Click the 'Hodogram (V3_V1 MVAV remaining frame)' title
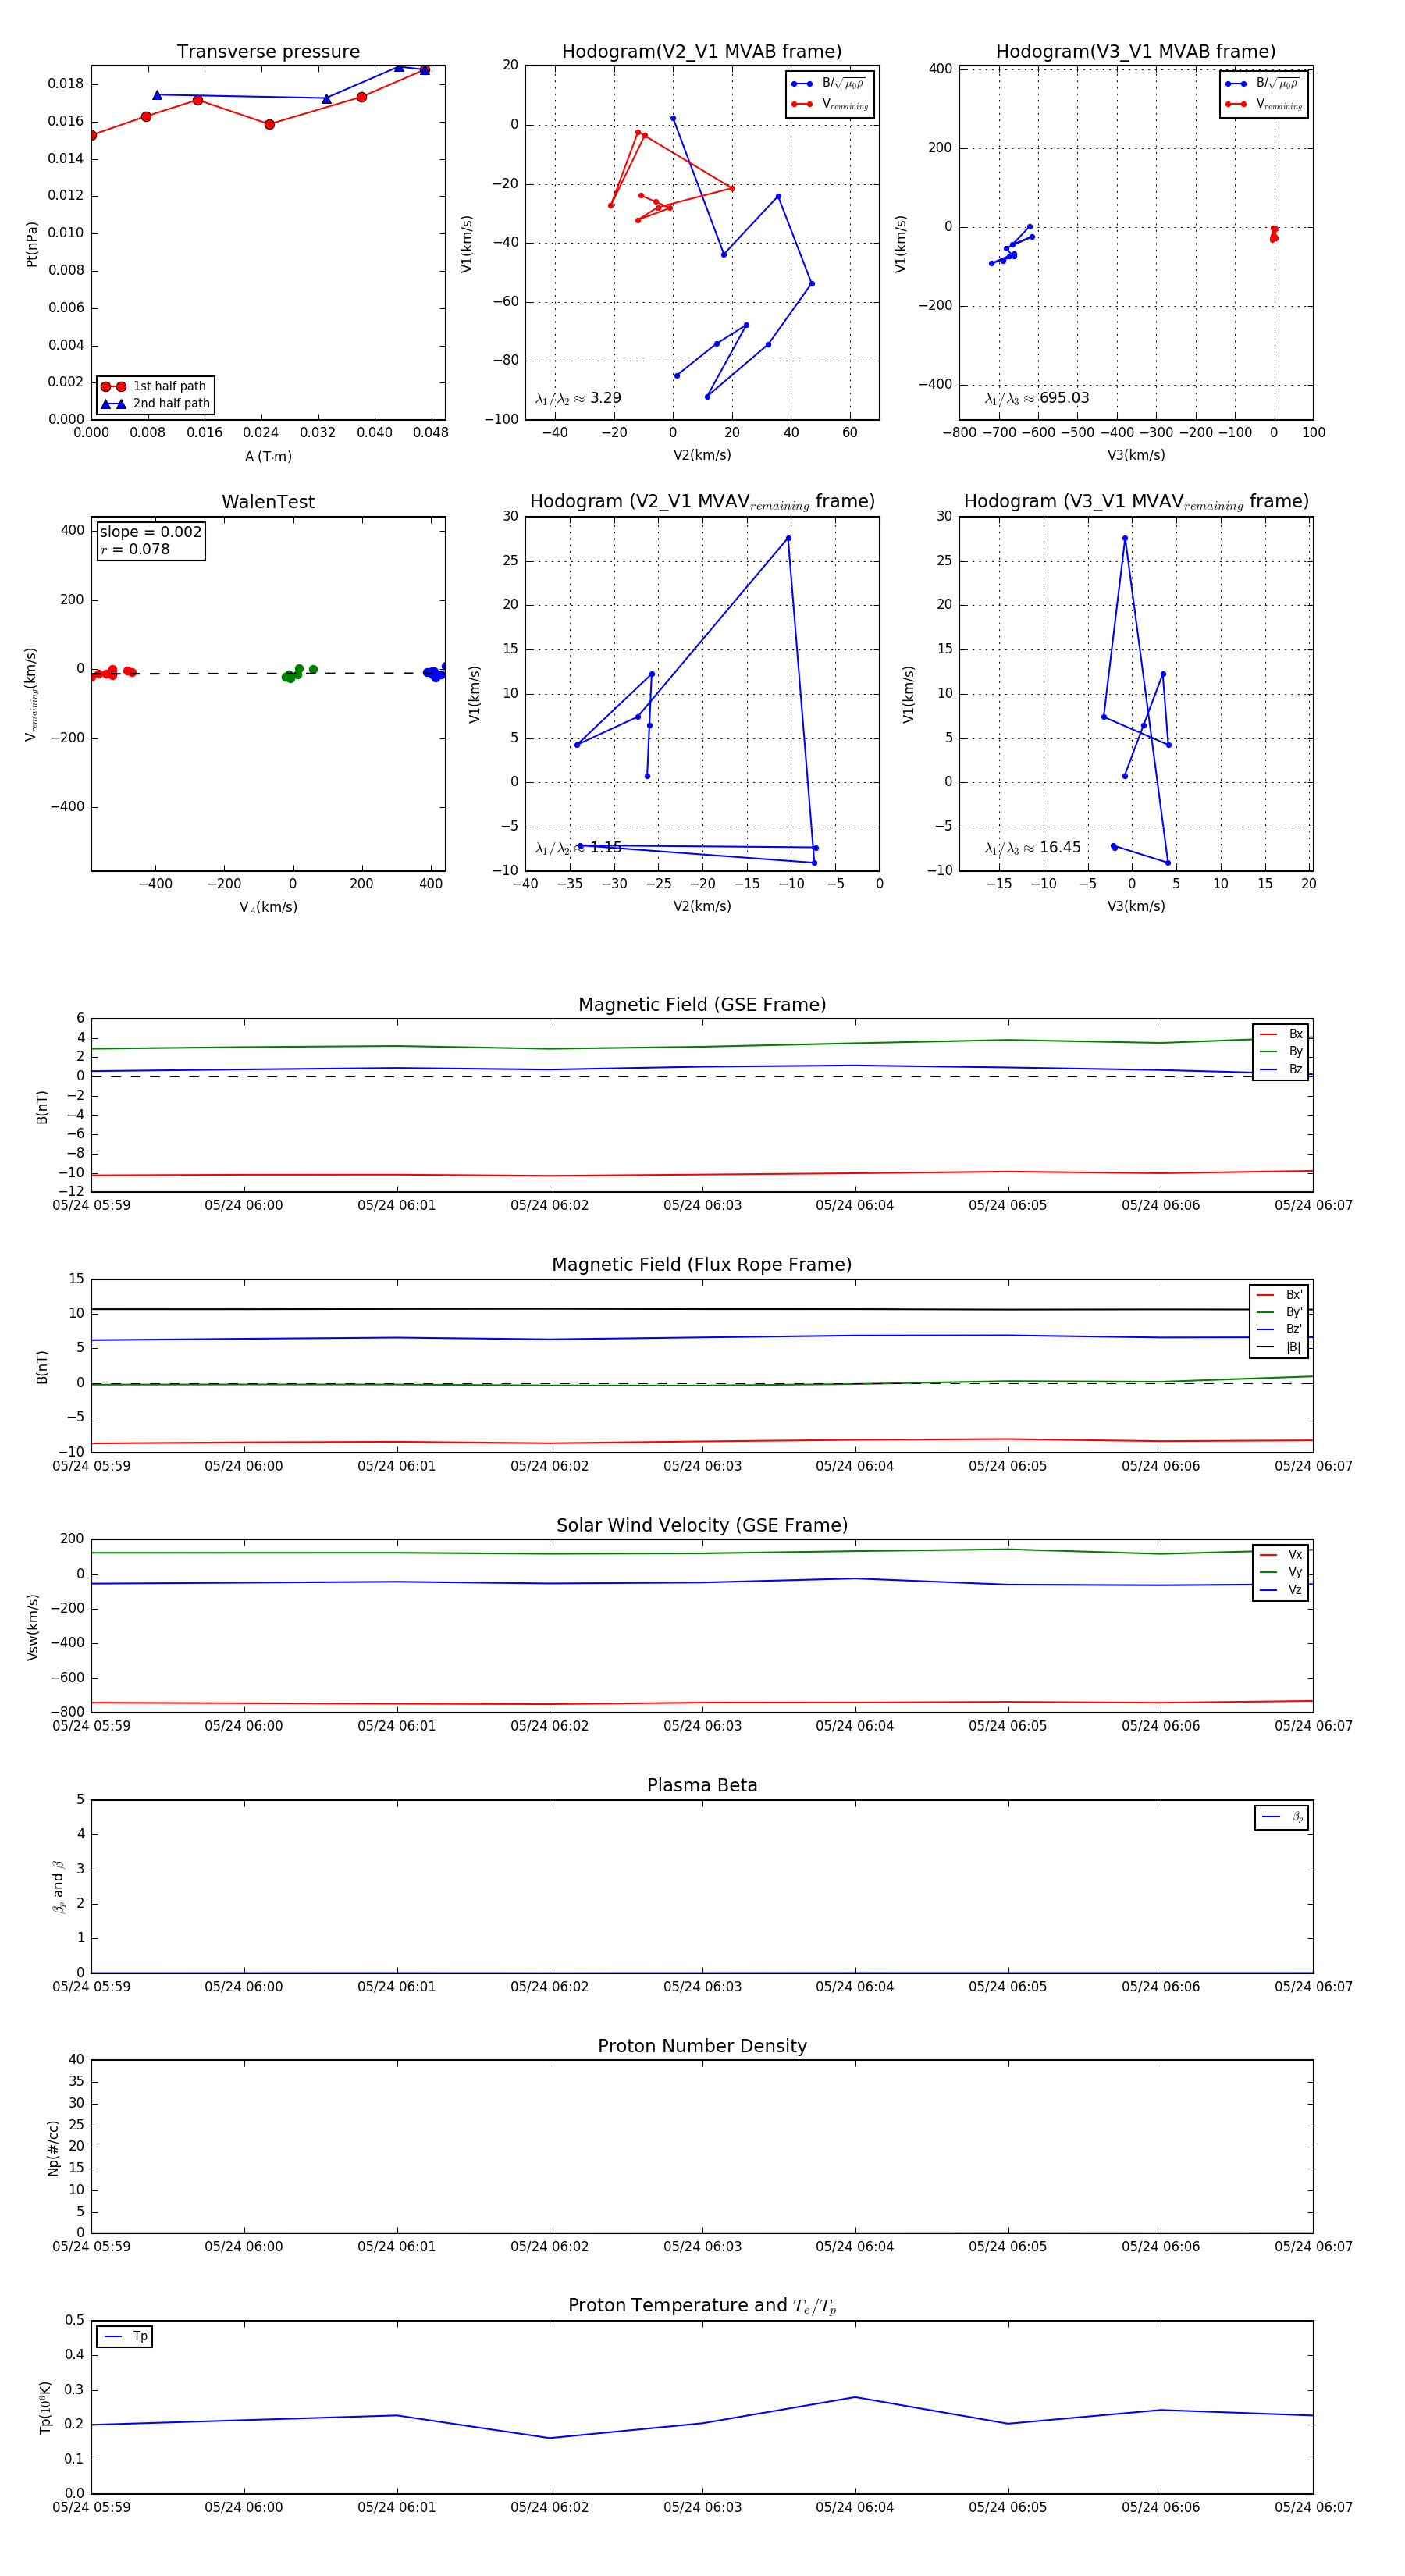The height and width of the screenshot is (2576, 1405). [1136, 502]
